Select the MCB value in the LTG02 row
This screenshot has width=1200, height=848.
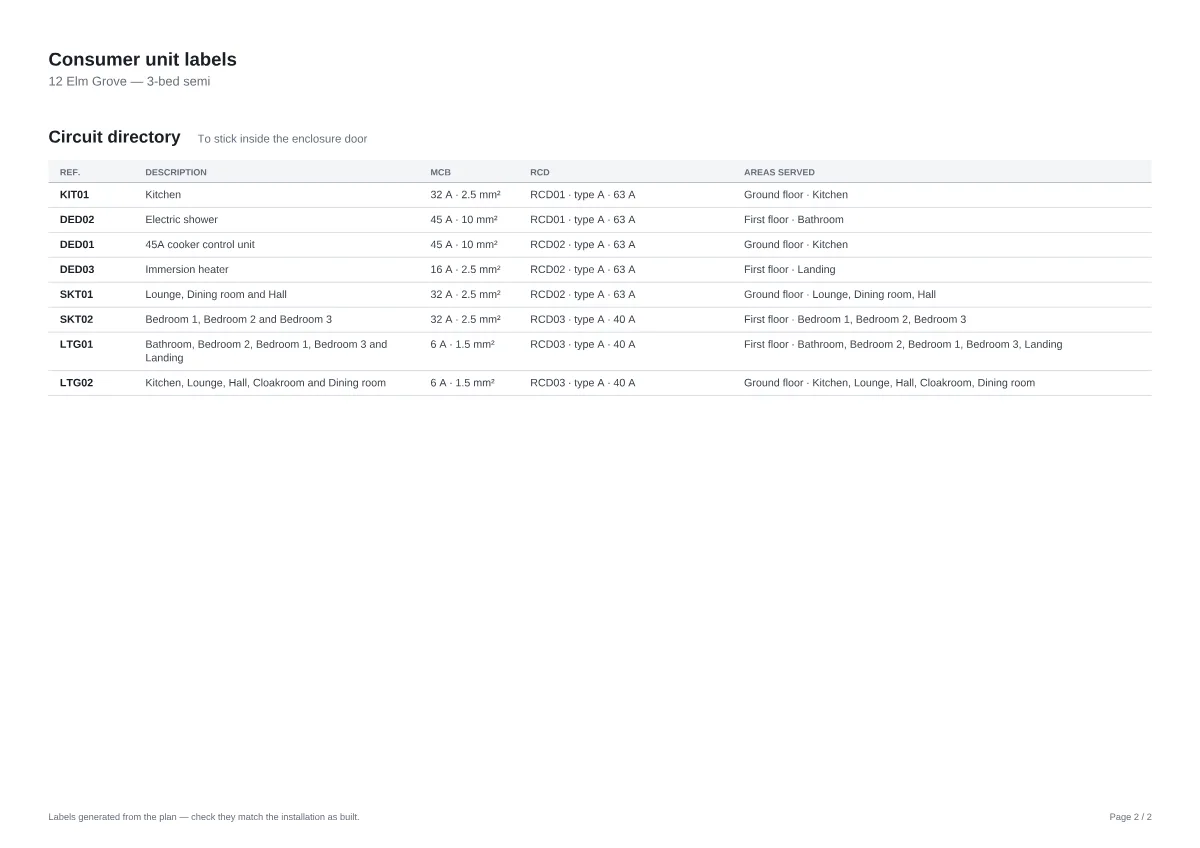coord(463,383)
